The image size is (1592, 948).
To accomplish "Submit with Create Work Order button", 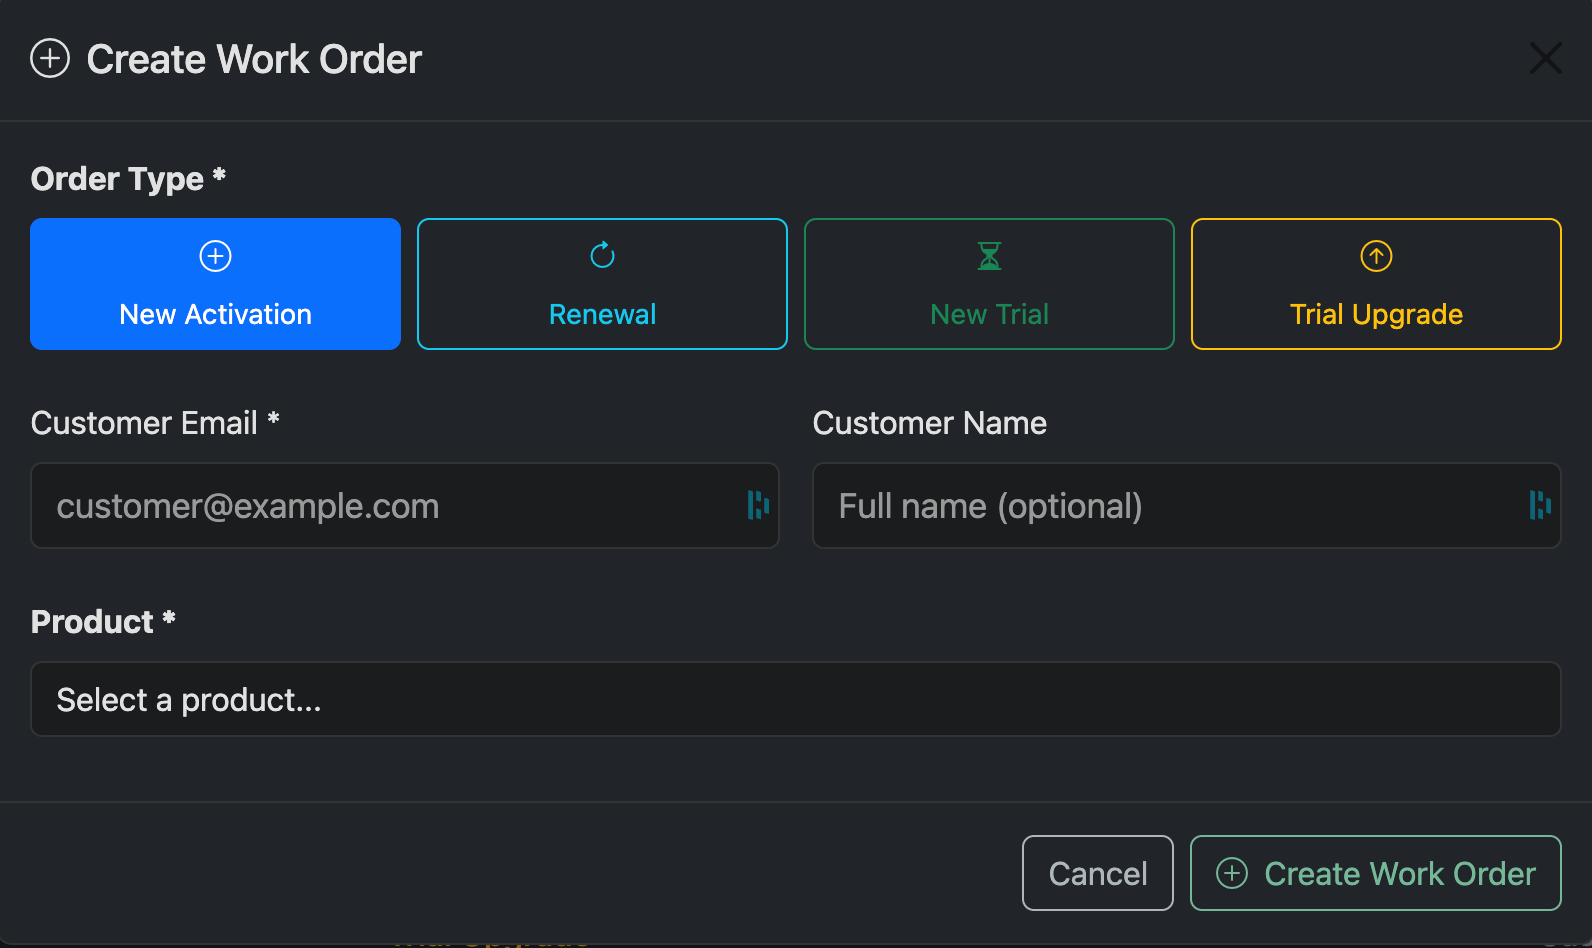I will [x=1376, y=873].
